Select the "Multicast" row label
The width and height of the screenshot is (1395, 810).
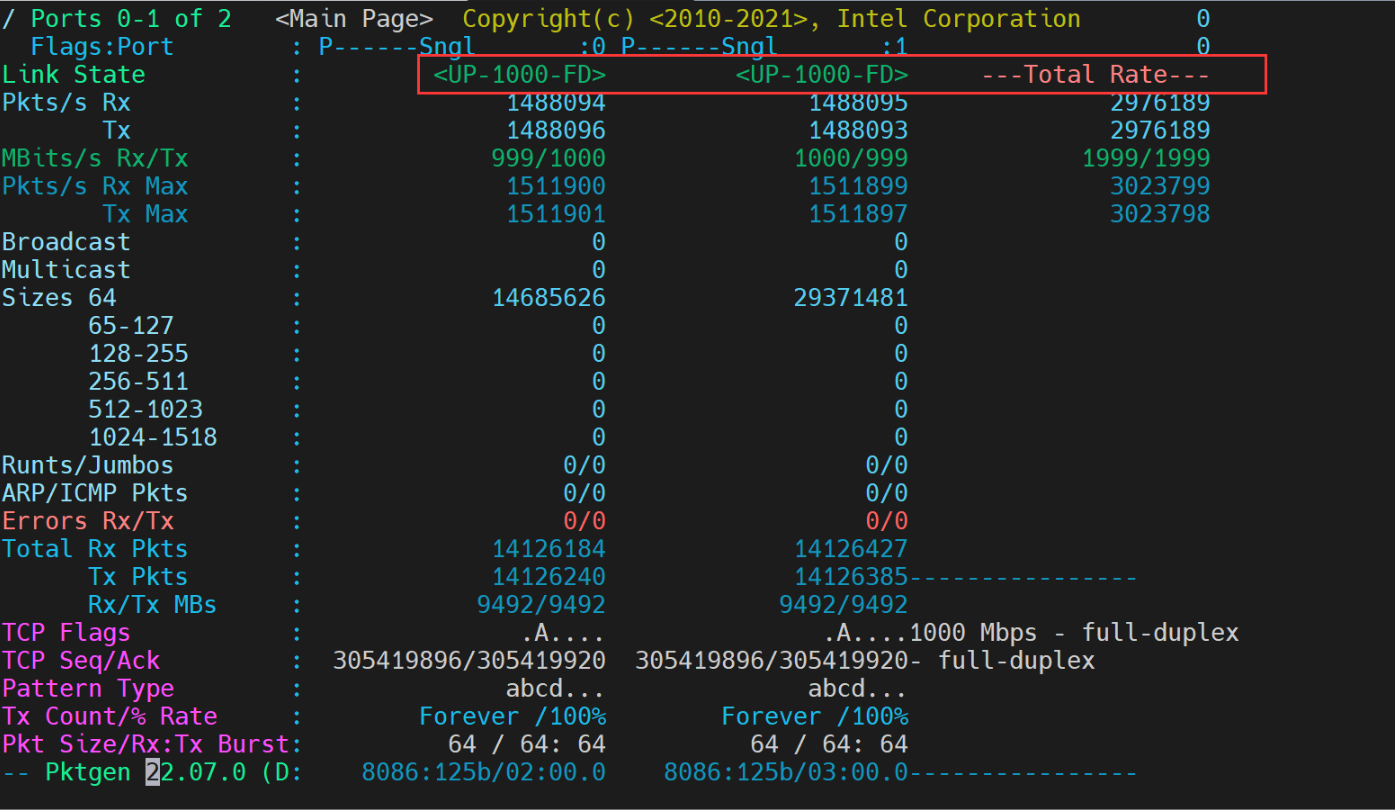coord(66,270)
